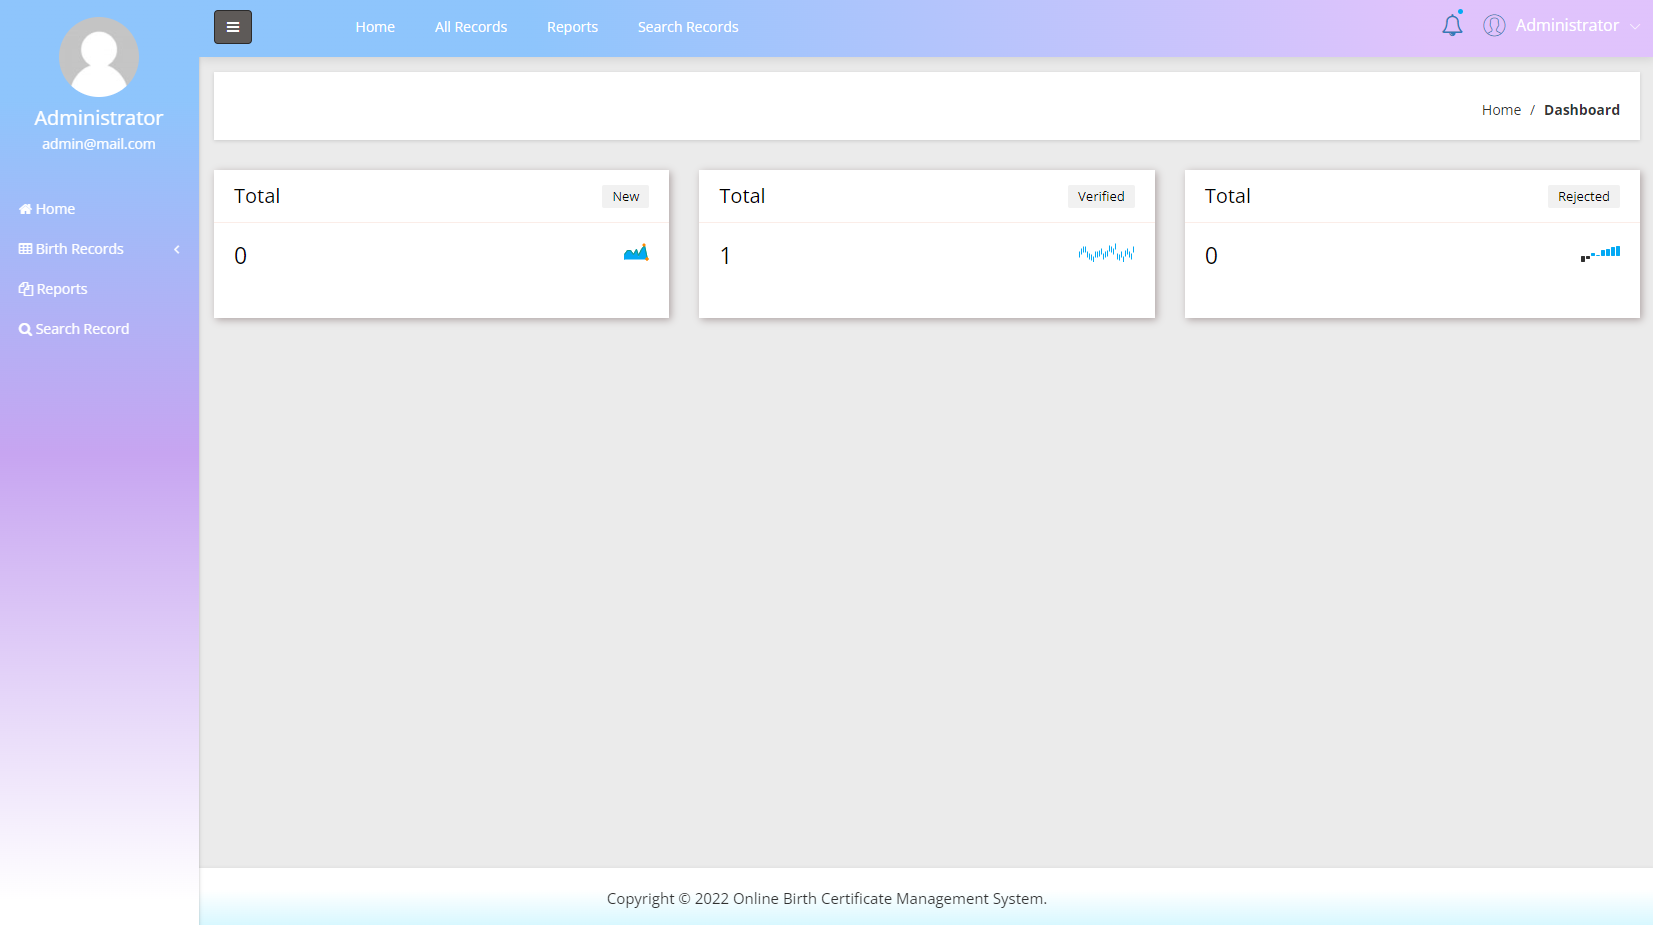Click the area chart icon in New card

(636, 252)
